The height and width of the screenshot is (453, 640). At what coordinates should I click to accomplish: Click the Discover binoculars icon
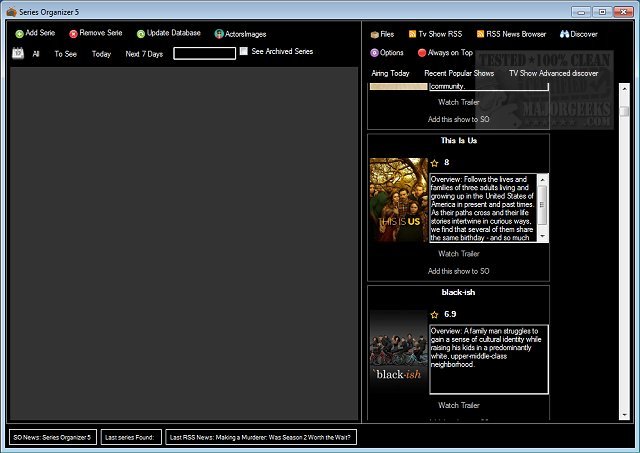(x=564, y=34)
